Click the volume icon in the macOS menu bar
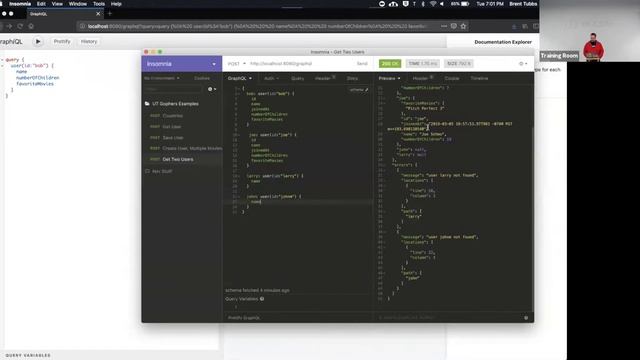Screen dimensions: 640x360 coord(442,4)
